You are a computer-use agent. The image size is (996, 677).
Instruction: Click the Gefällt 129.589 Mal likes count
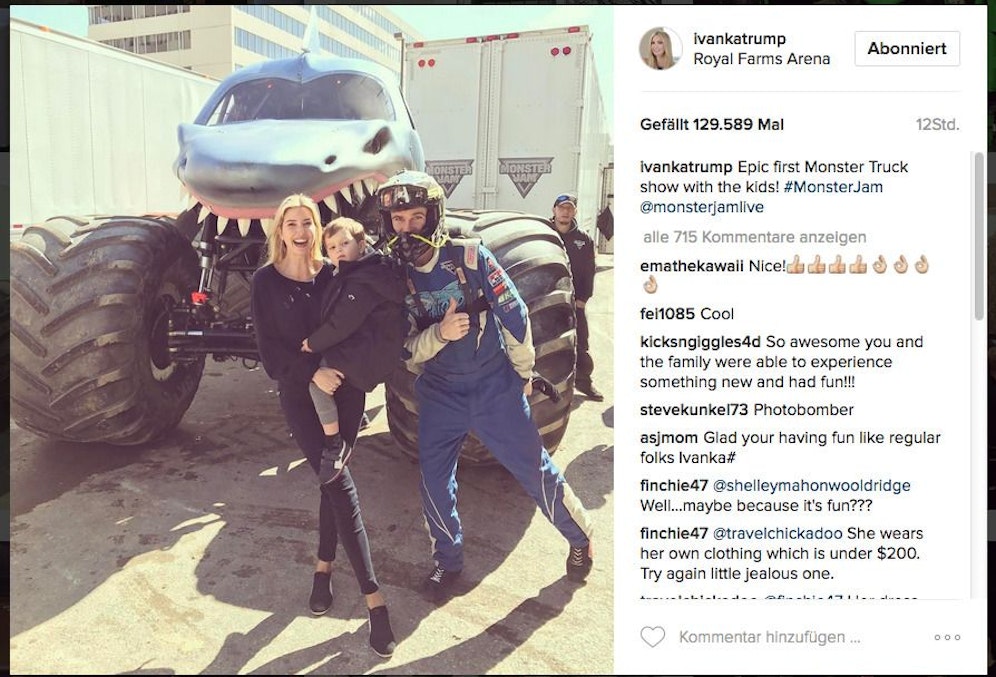point(712,124)
